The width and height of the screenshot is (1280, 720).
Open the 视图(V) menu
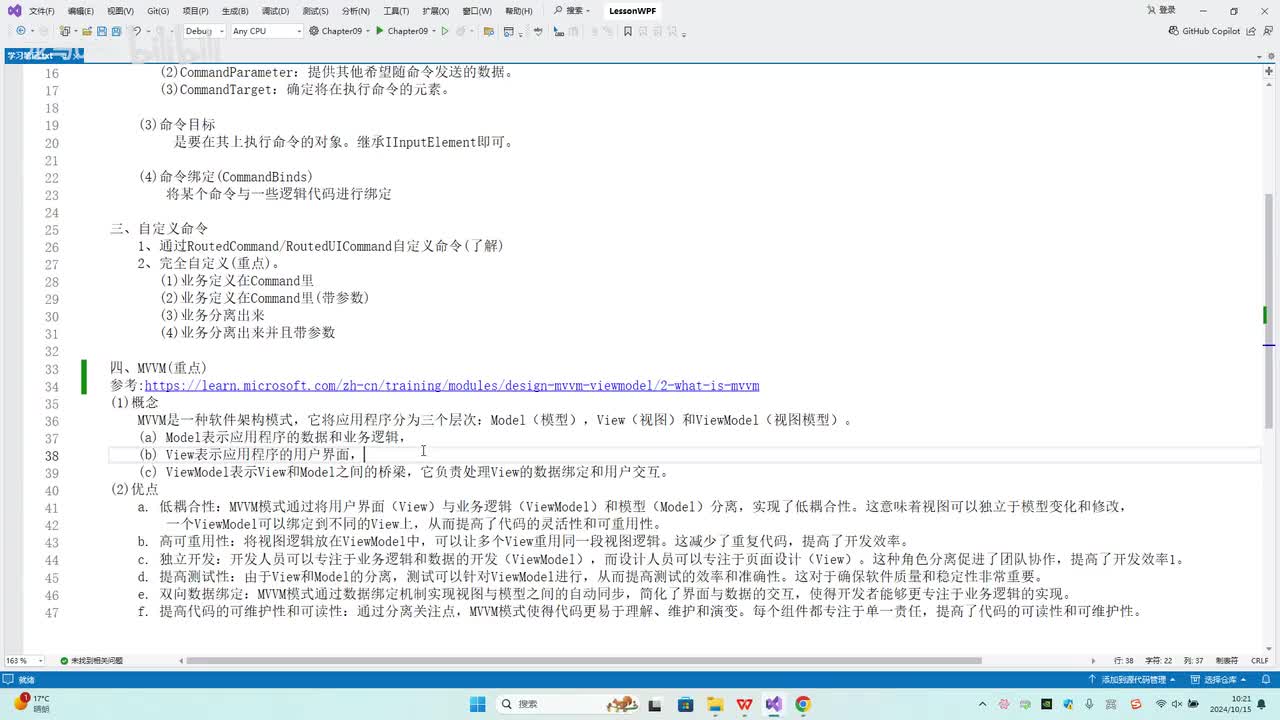tap(120, 11)
